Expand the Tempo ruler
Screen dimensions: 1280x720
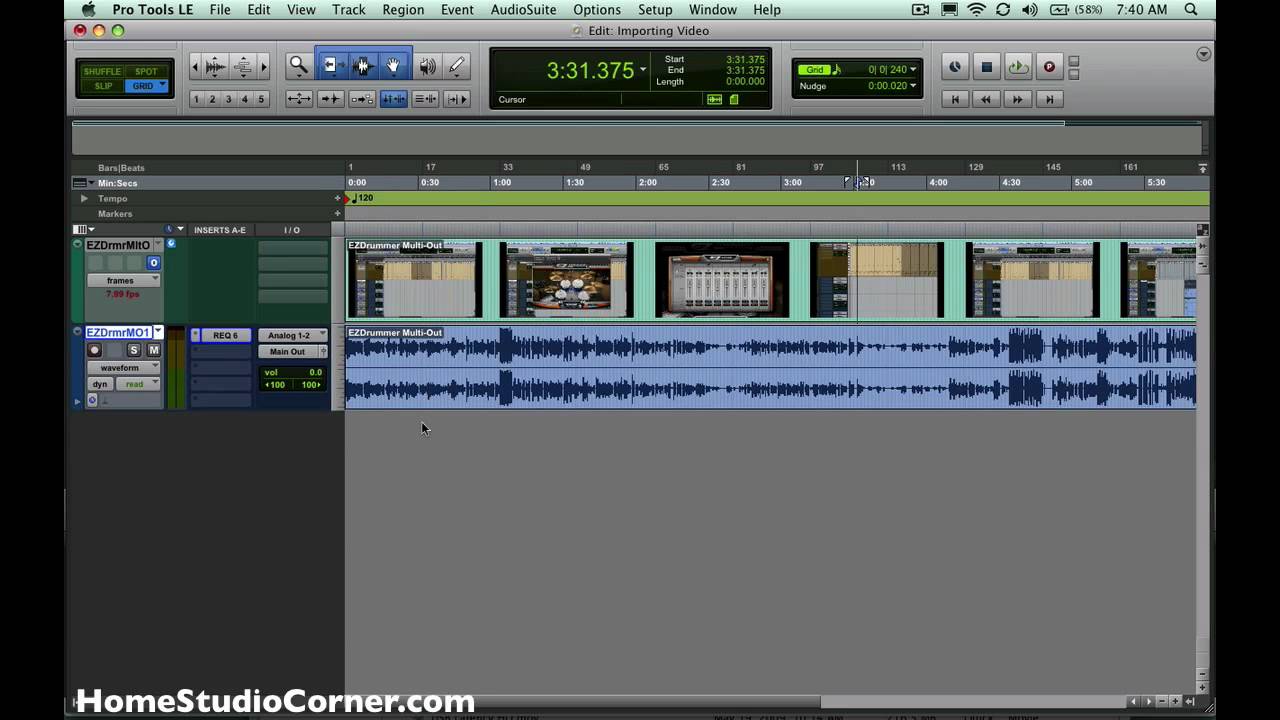(84, 199)
